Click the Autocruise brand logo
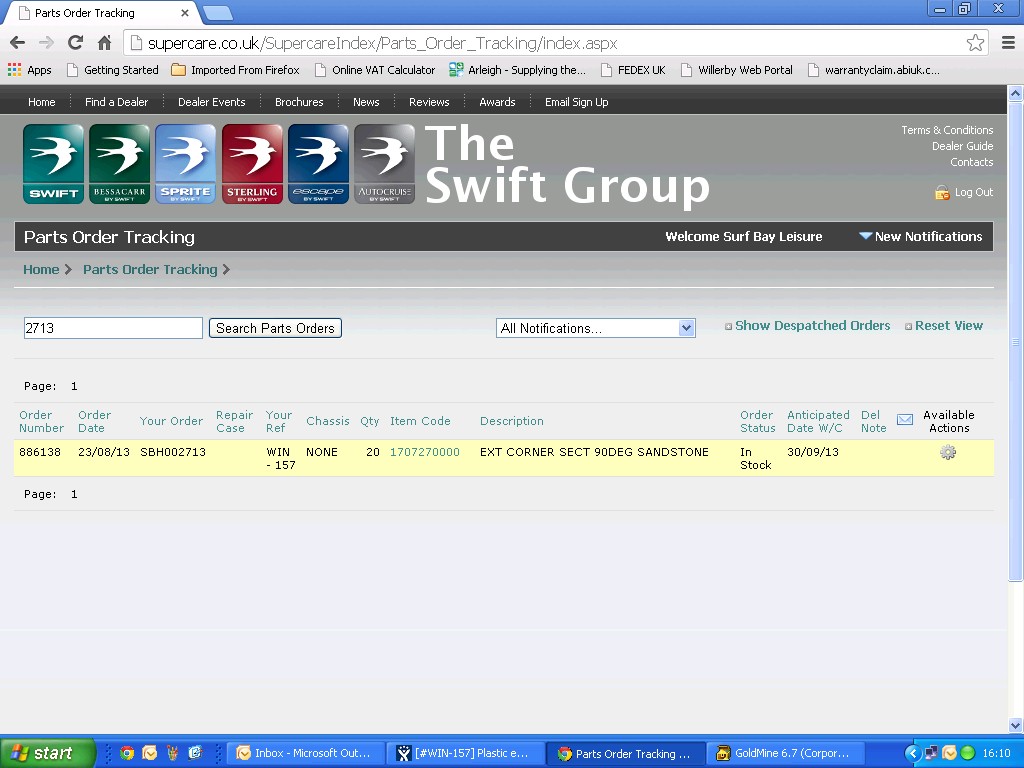1024x768 pixels. [385, 164]
